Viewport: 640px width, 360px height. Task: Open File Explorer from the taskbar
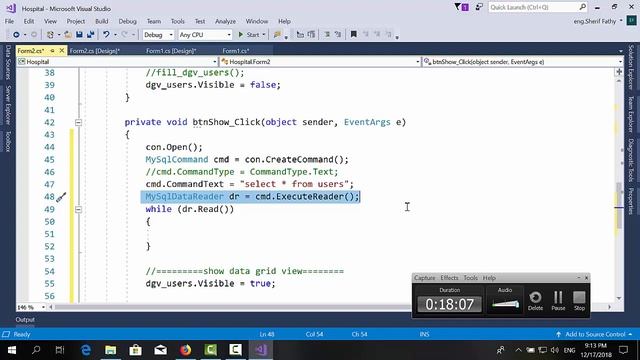pos(111,350)
